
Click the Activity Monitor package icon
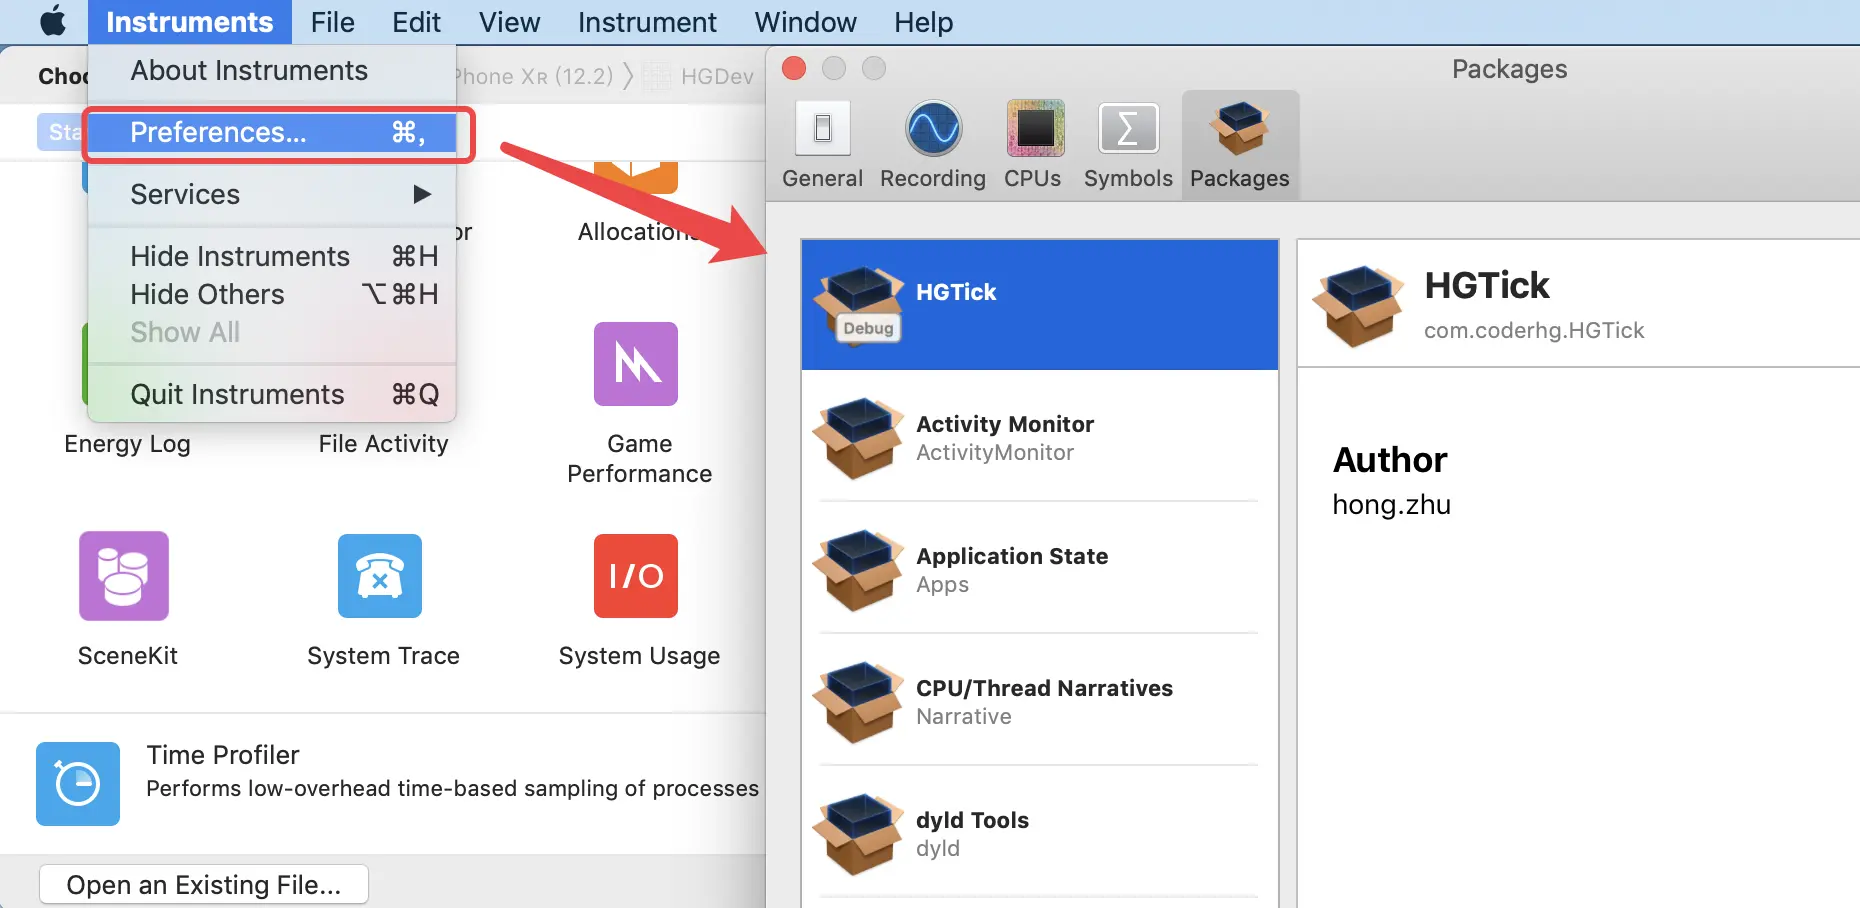pos(858,438)
